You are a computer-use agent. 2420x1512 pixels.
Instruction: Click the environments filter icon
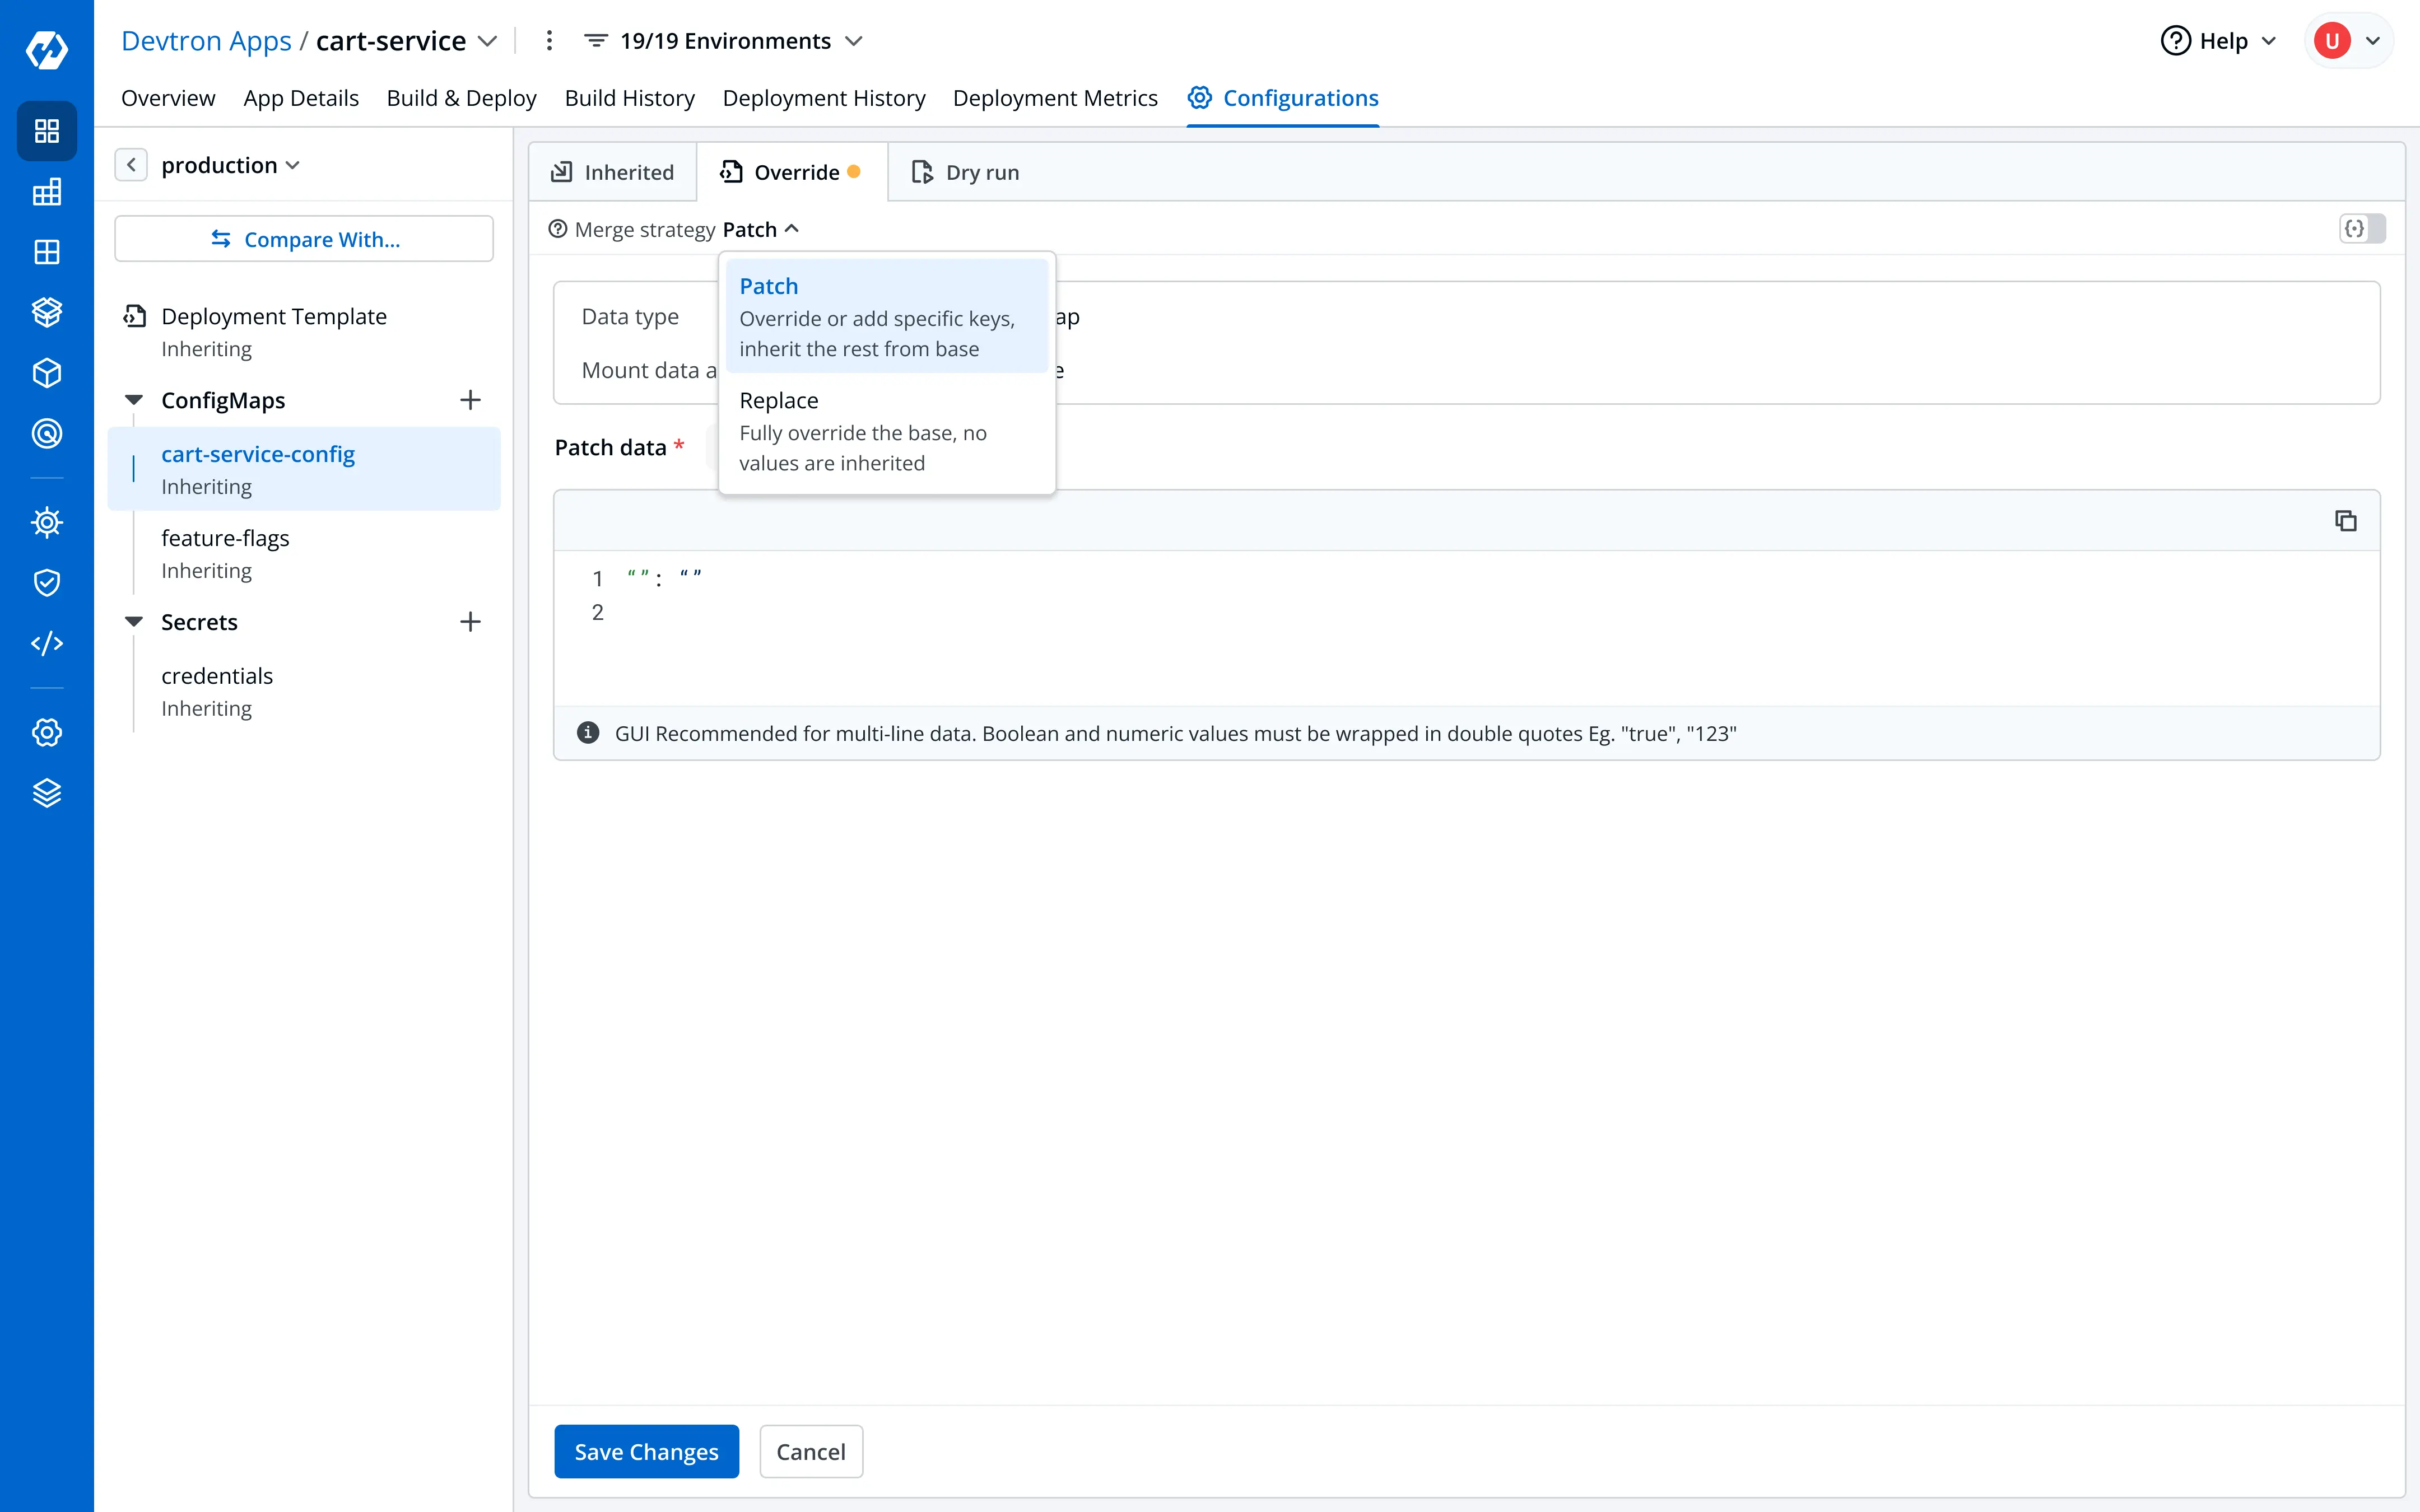(596, 41)
